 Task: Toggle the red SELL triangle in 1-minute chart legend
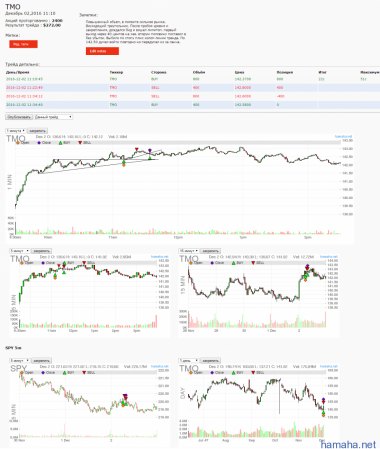tap(85, 143)
